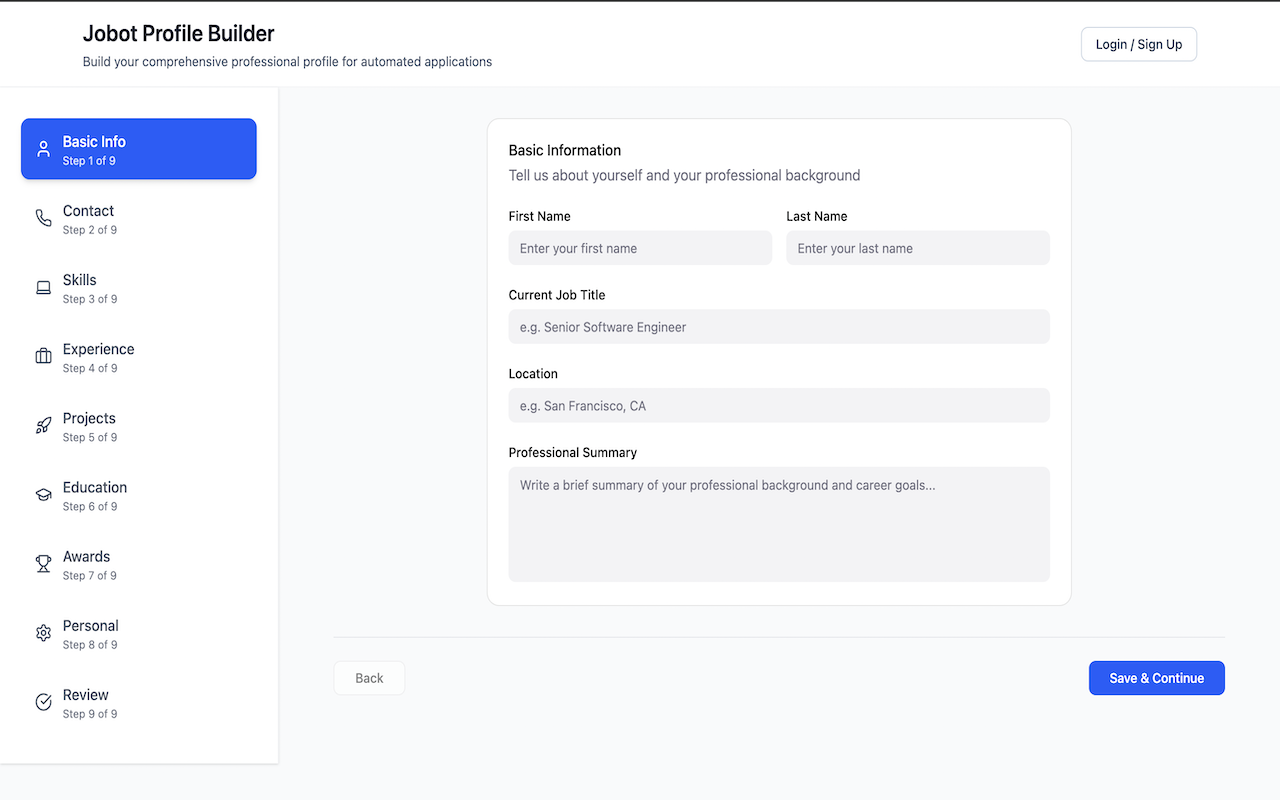Click the First Name input field
This screenshot has width=1280, height=800.
640,248
